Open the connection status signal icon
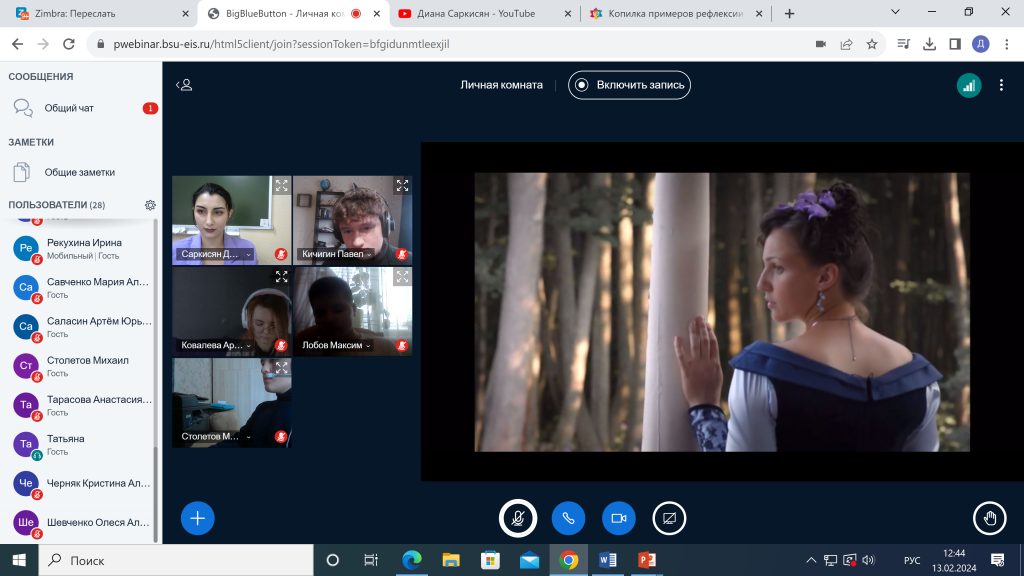Viewport: 1024px width, 576px height. click(969, 85)
